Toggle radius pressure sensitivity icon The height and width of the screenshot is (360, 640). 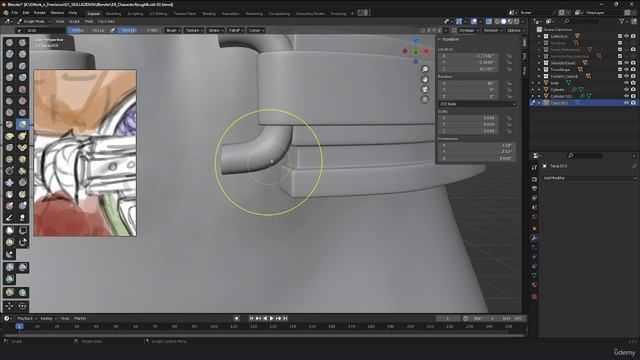click(112, 30)
